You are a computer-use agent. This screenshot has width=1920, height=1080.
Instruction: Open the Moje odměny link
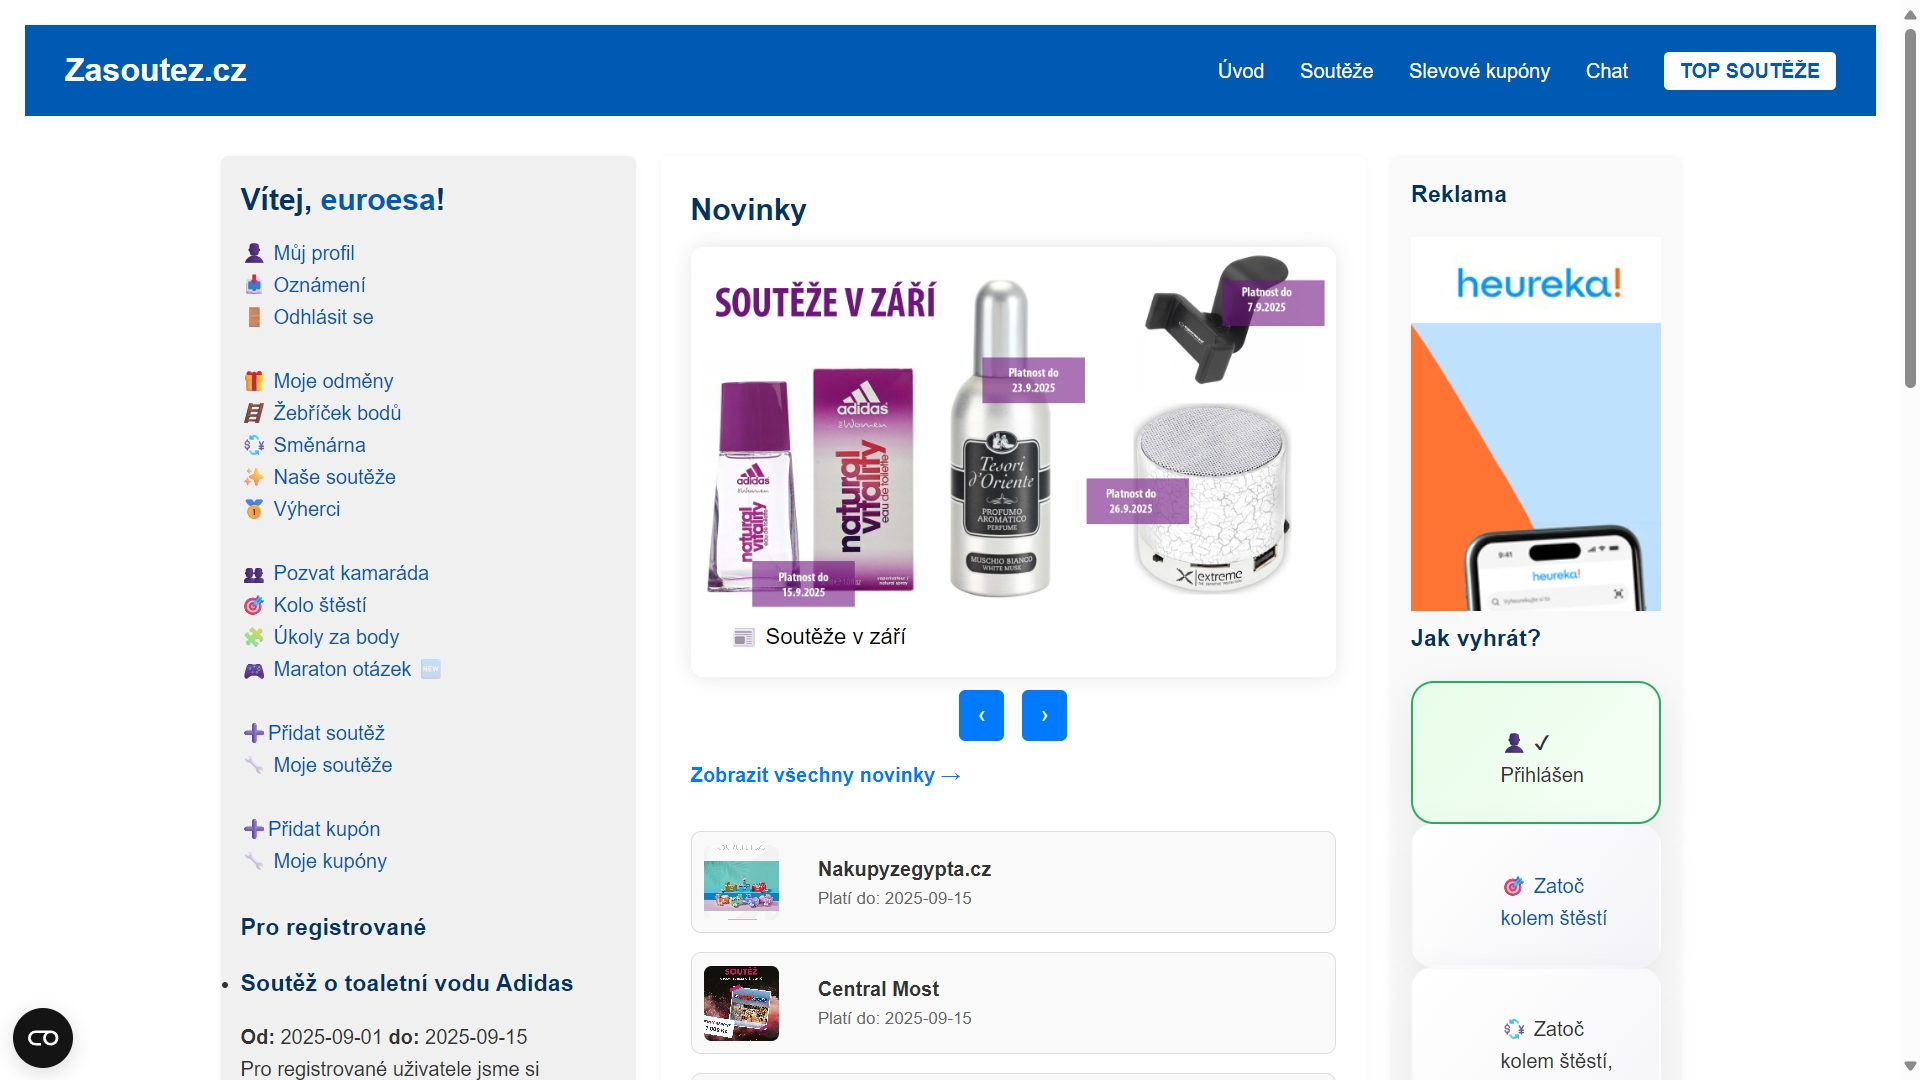(333, 381)
